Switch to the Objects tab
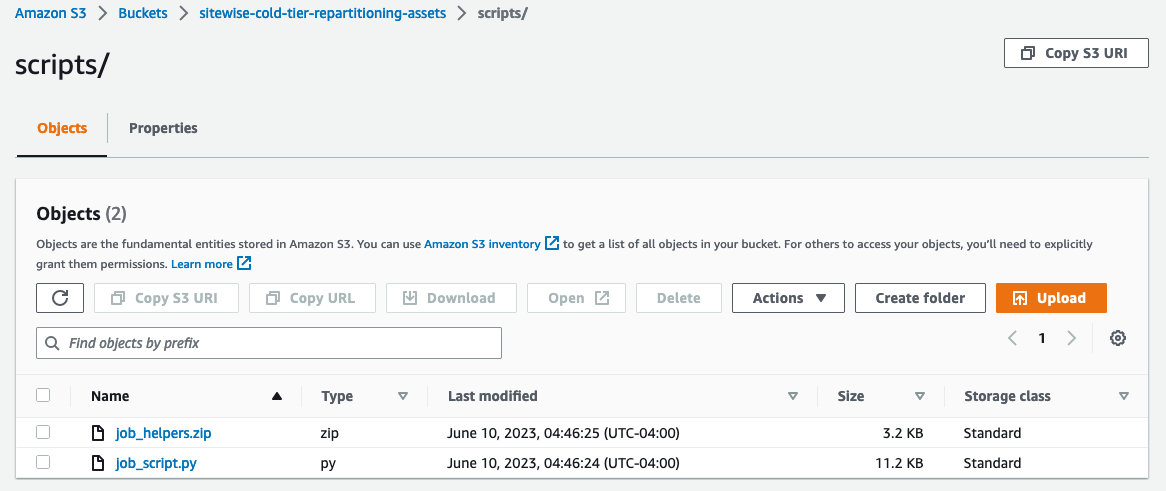The height and width of the screenshot is (491, 1166). (62, 128)
